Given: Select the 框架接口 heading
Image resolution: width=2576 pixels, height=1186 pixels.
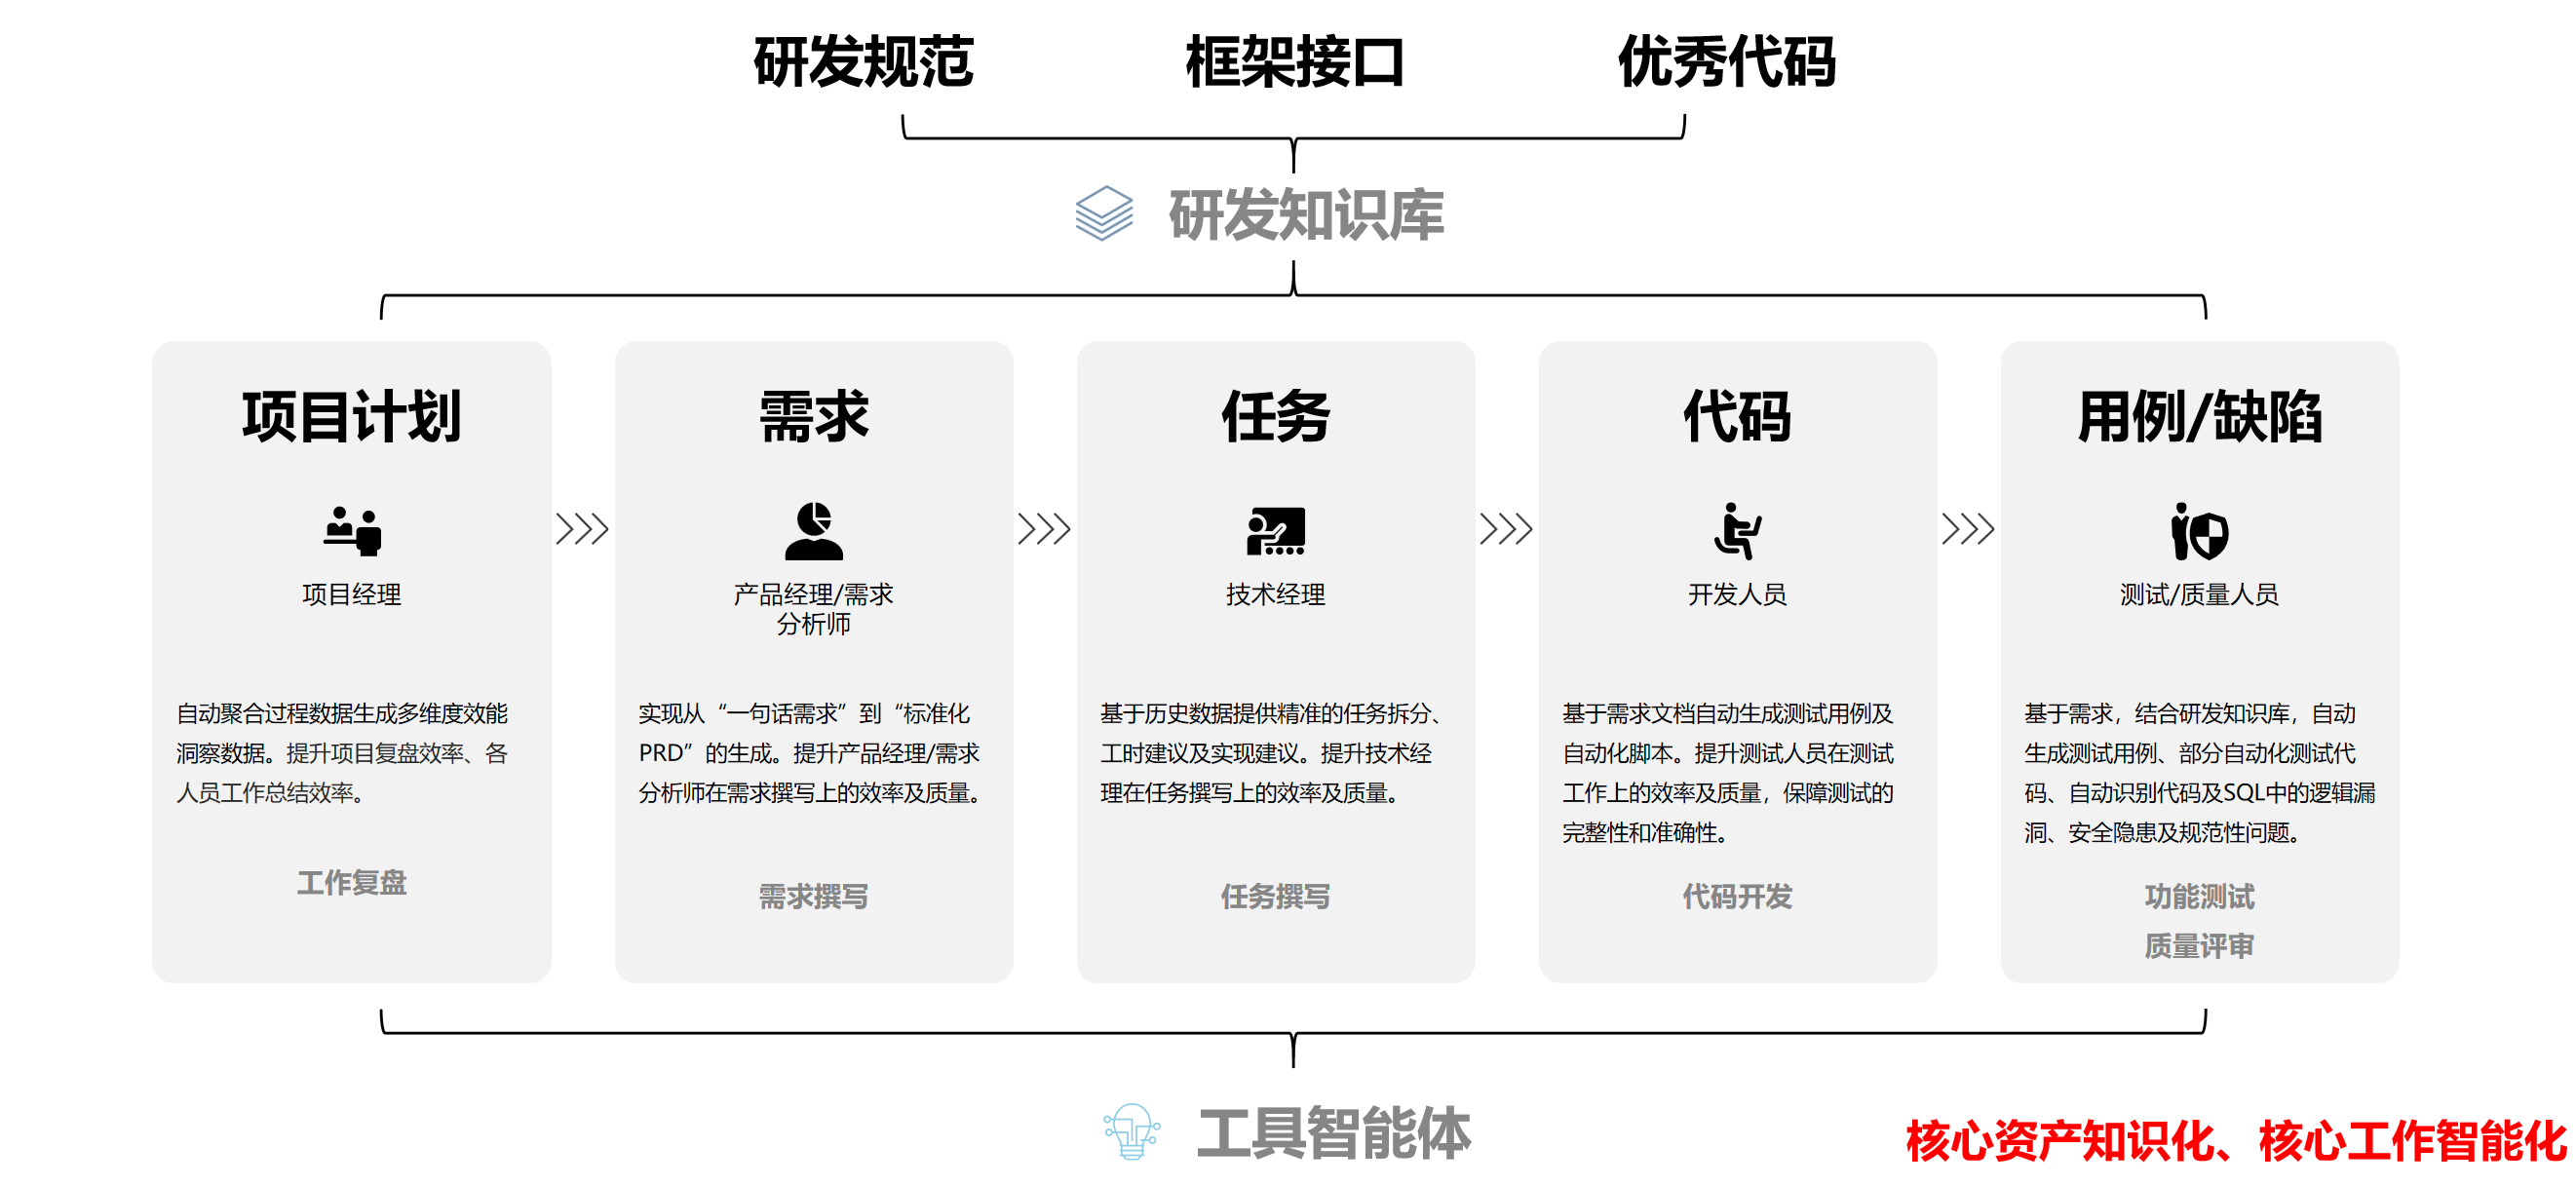Looking at the screenshot, I should pyautogui.click(x=1295, y=62).
